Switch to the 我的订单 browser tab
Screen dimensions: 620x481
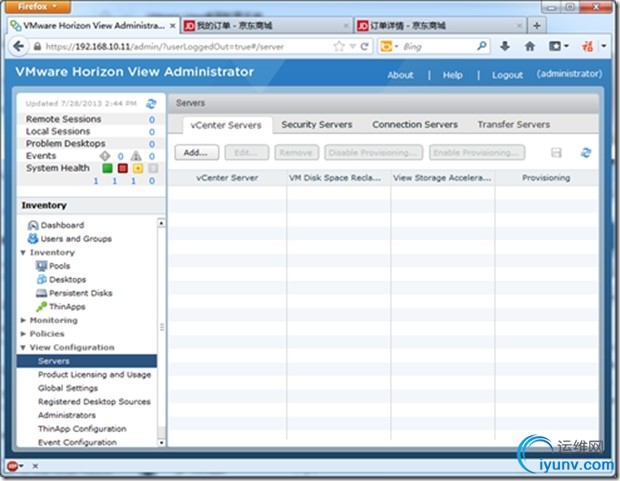coord(267,26)
